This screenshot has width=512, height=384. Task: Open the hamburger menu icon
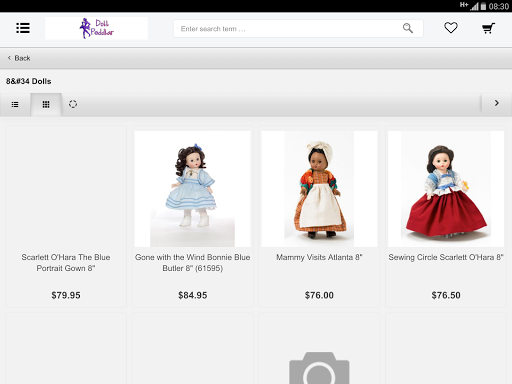(x=23, y=28)
